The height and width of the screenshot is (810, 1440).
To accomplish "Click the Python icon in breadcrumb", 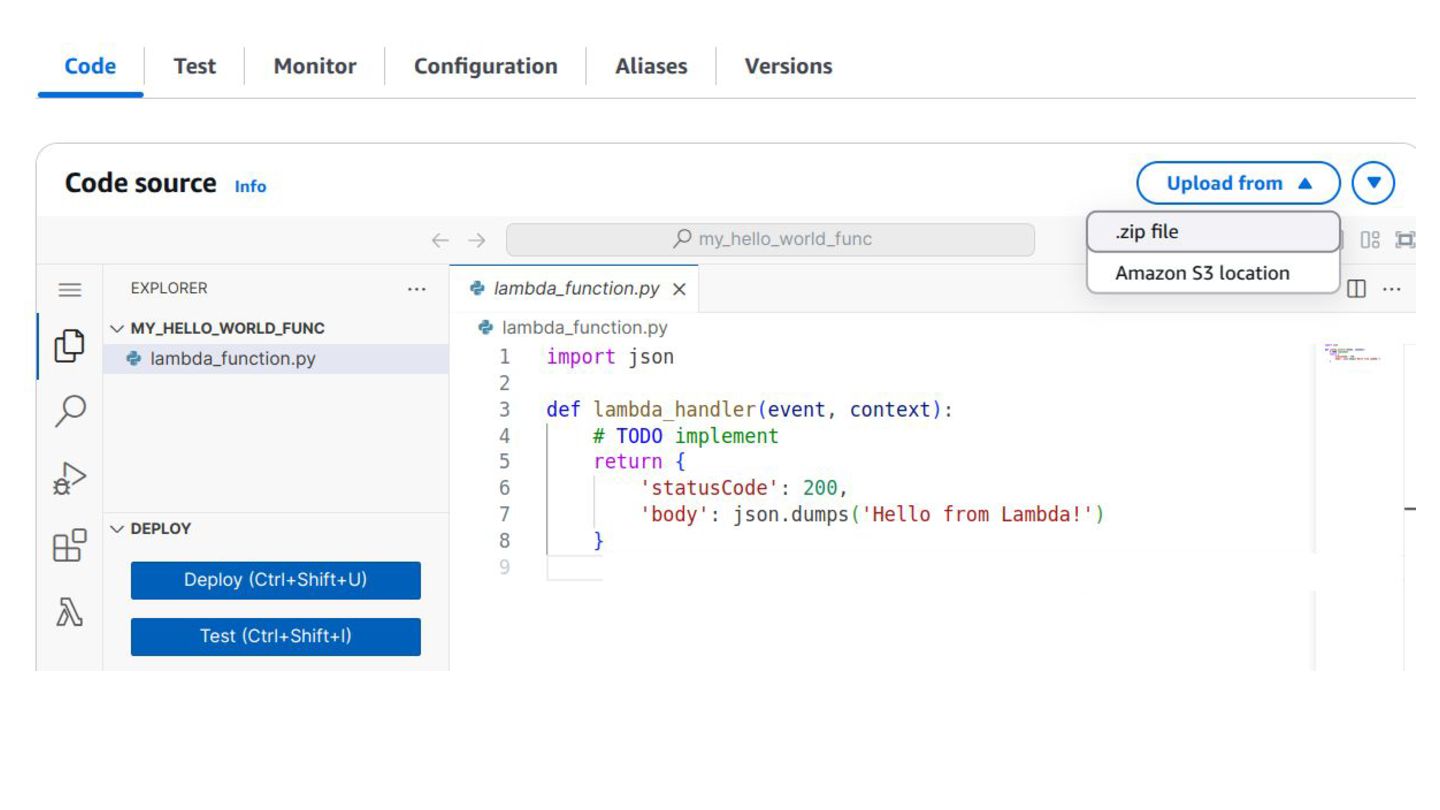I will click(x=486, y=327).
